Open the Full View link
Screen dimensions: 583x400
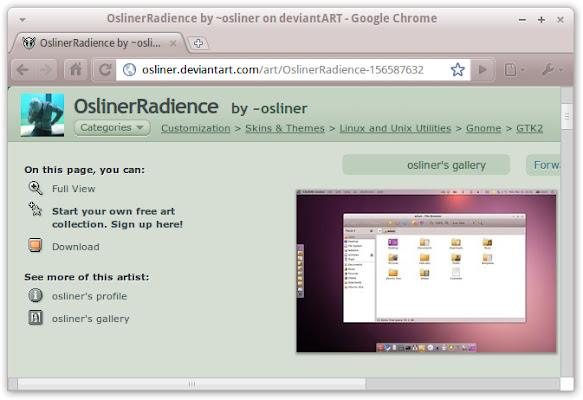point(74,189)
